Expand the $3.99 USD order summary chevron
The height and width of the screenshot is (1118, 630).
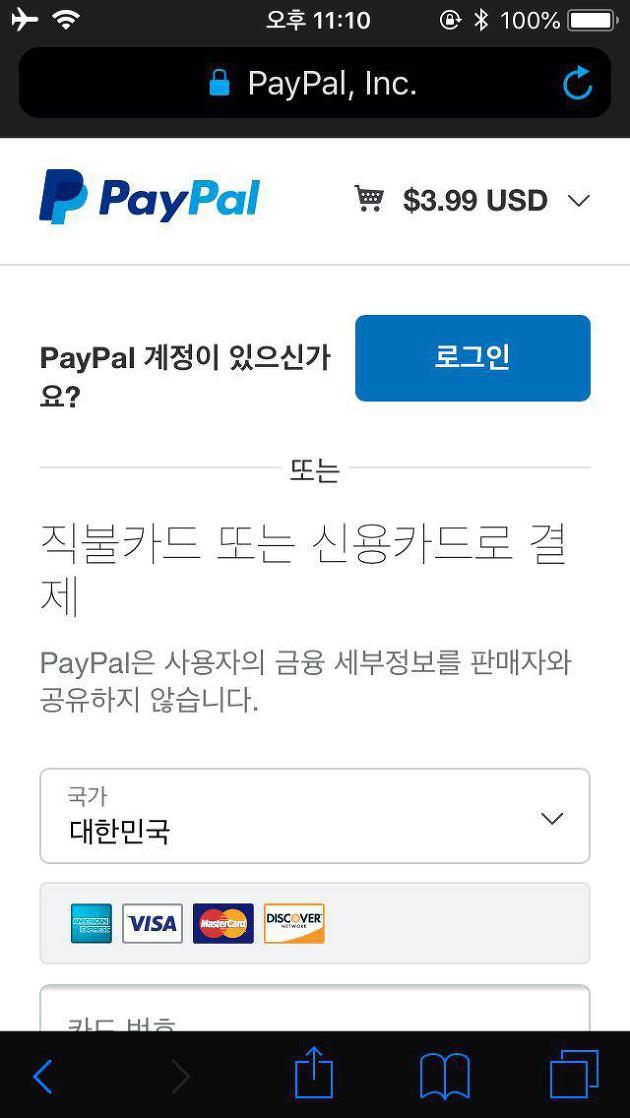pos(579,201)
